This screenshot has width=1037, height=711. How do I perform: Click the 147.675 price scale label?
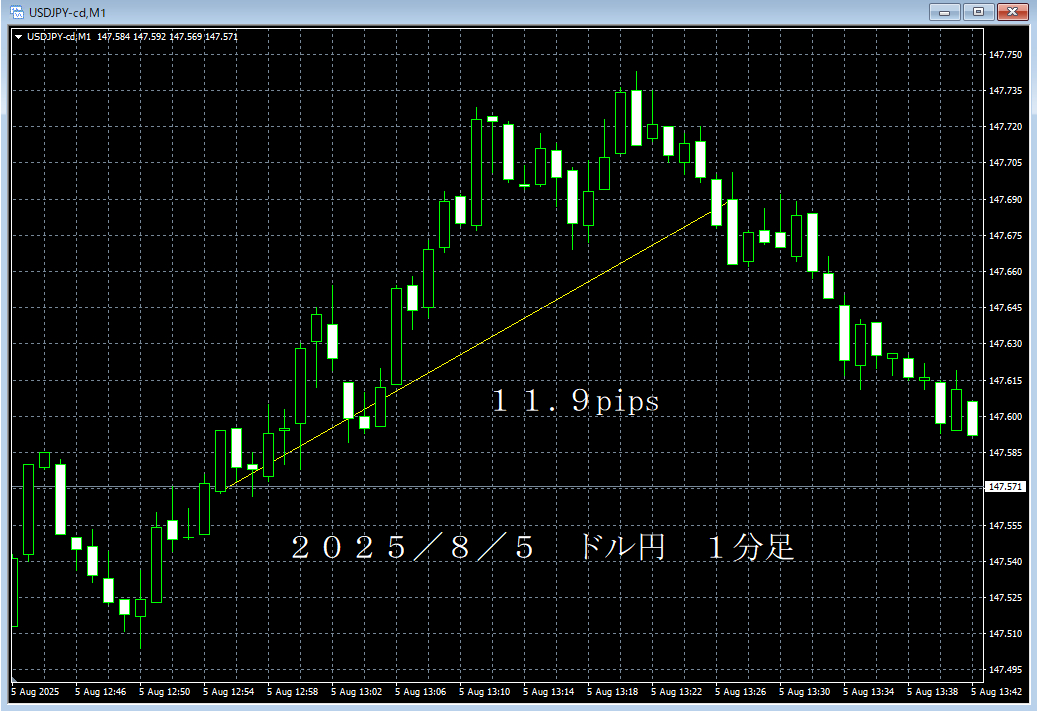pyautogui.click(x=1005, y=235)
